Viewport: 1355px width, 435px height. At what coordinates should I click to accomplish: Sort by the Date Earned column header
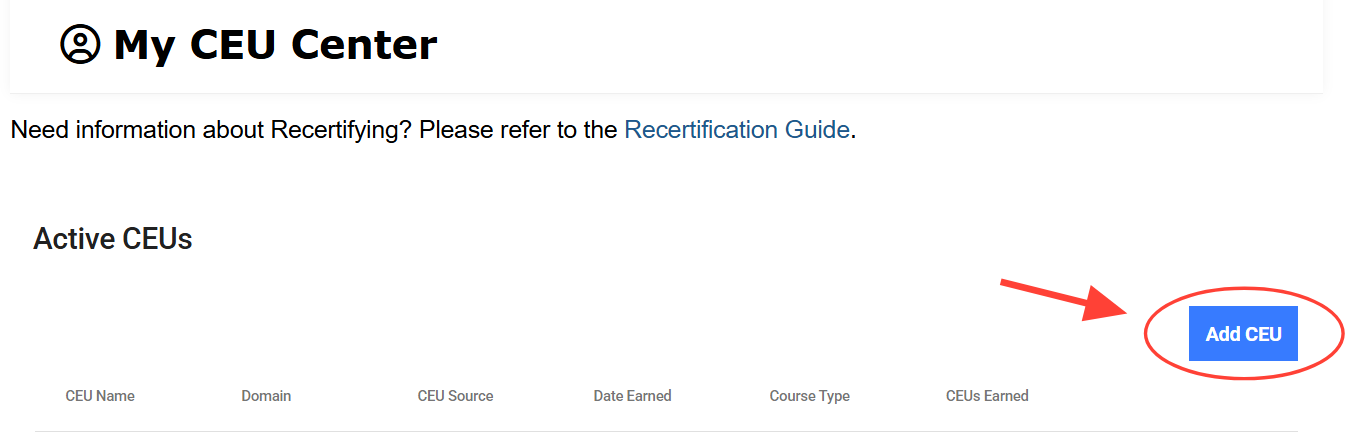tap(632, 396)
